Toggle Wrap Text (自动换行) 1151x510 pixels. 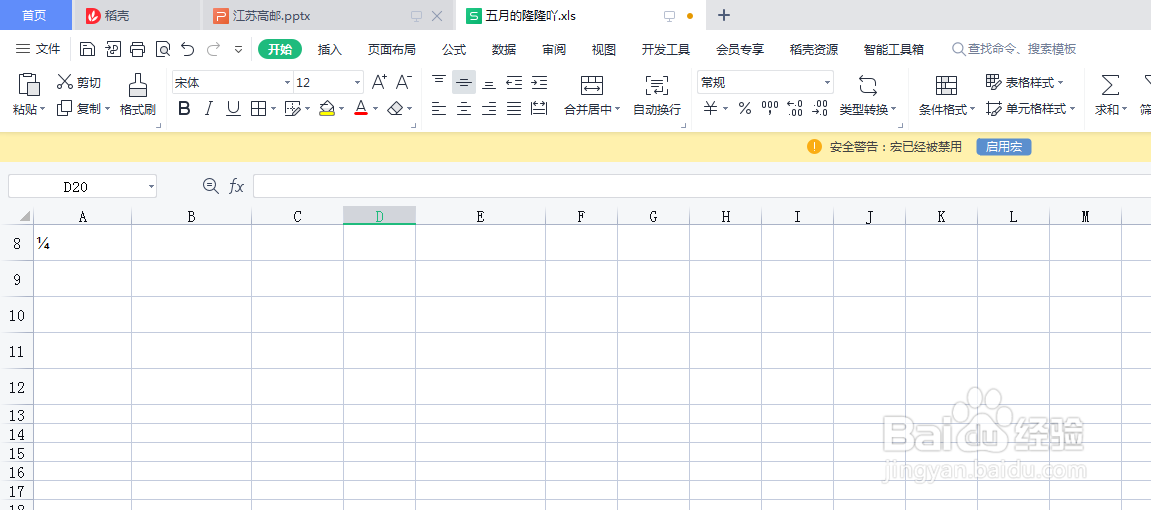pos(657,95)
